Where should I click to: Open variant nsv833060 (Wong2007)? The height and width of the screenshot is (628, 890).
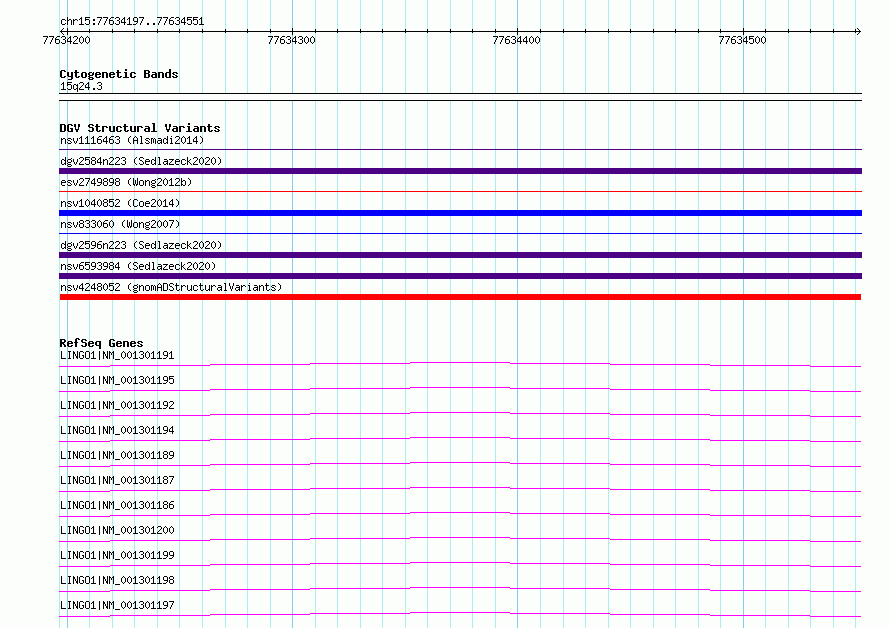[120, 224]
